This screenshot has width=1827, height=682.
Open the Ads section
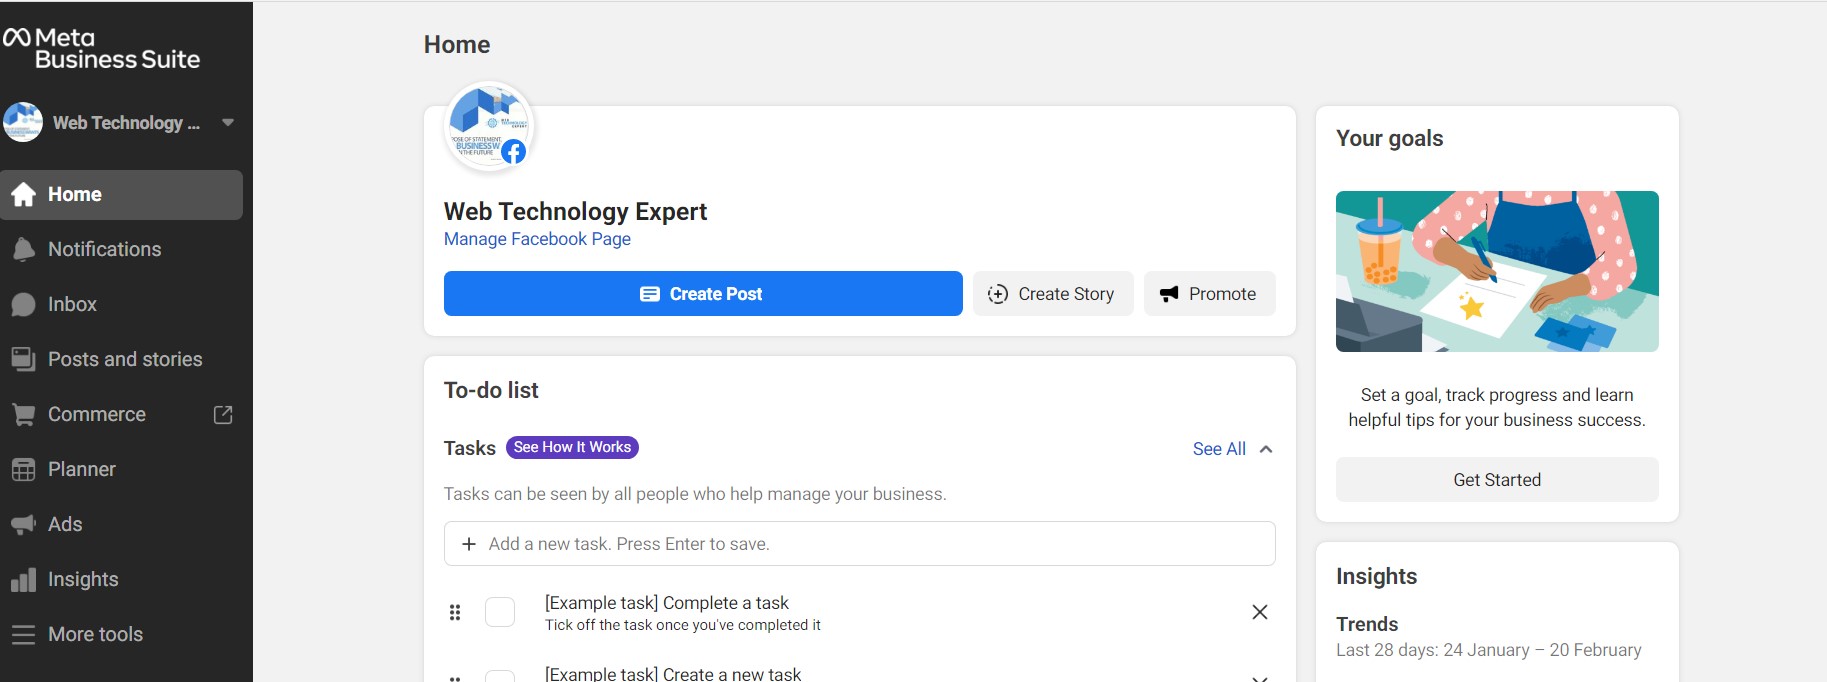[x=121, y=524]
